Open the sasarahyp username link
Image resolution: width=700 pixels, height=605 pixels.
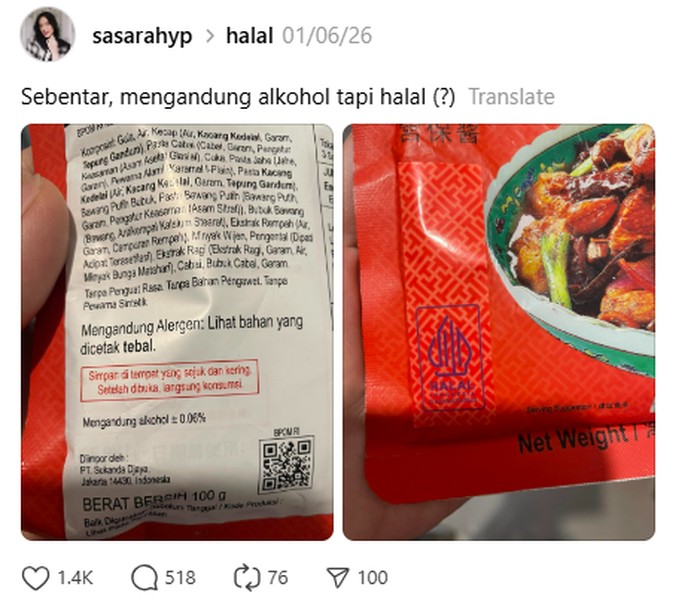click(x=142, y=36)
